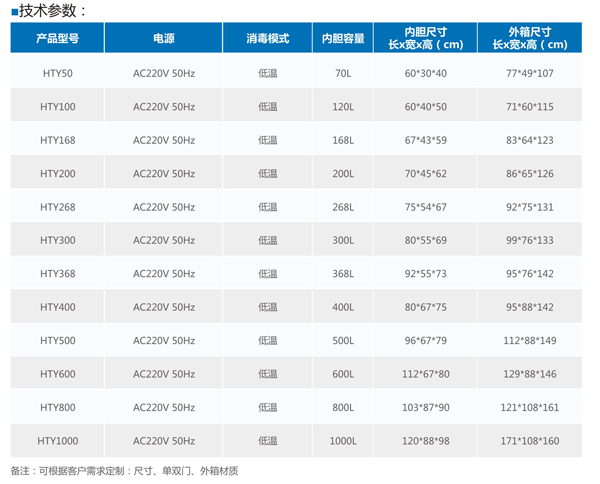
Task: Click inner dimension 60*30*40 cell
Action: coord(426,73)
